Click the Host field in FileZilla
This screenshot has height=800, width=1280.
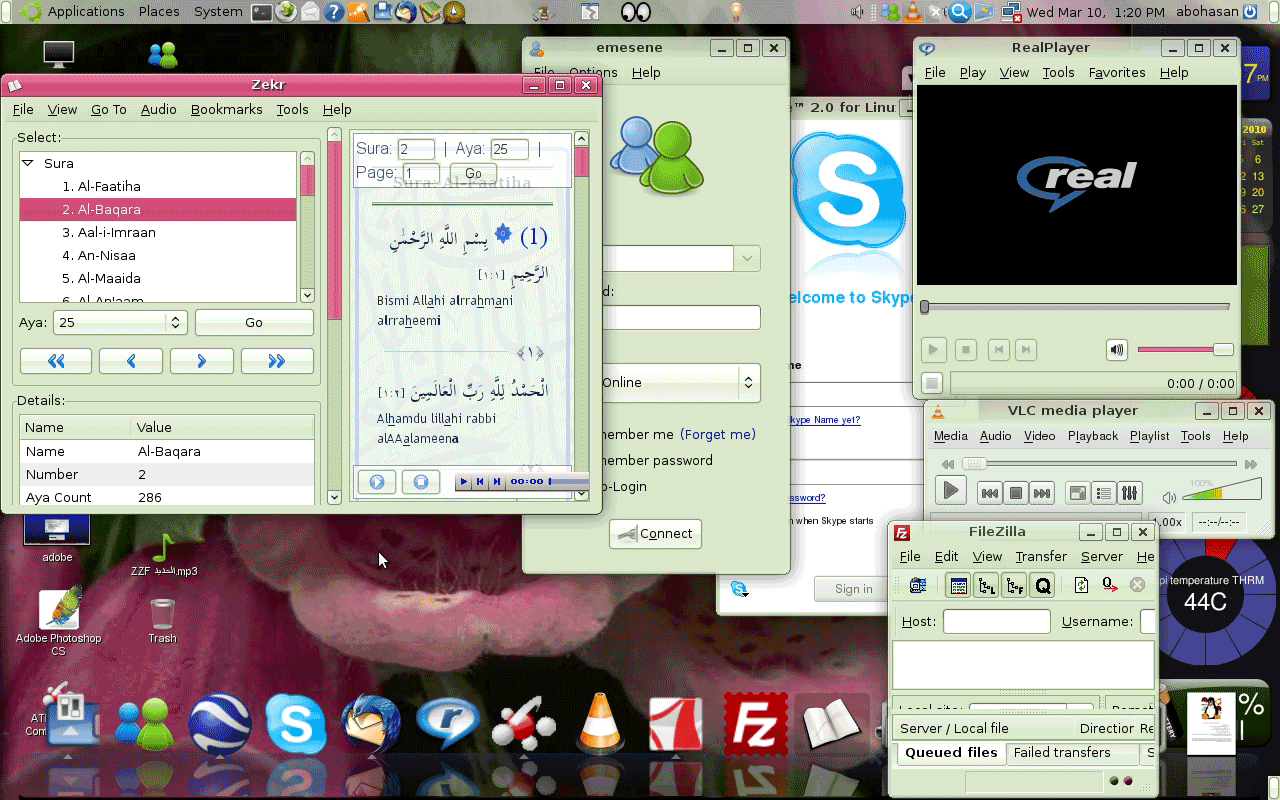[x=996, y=621]
